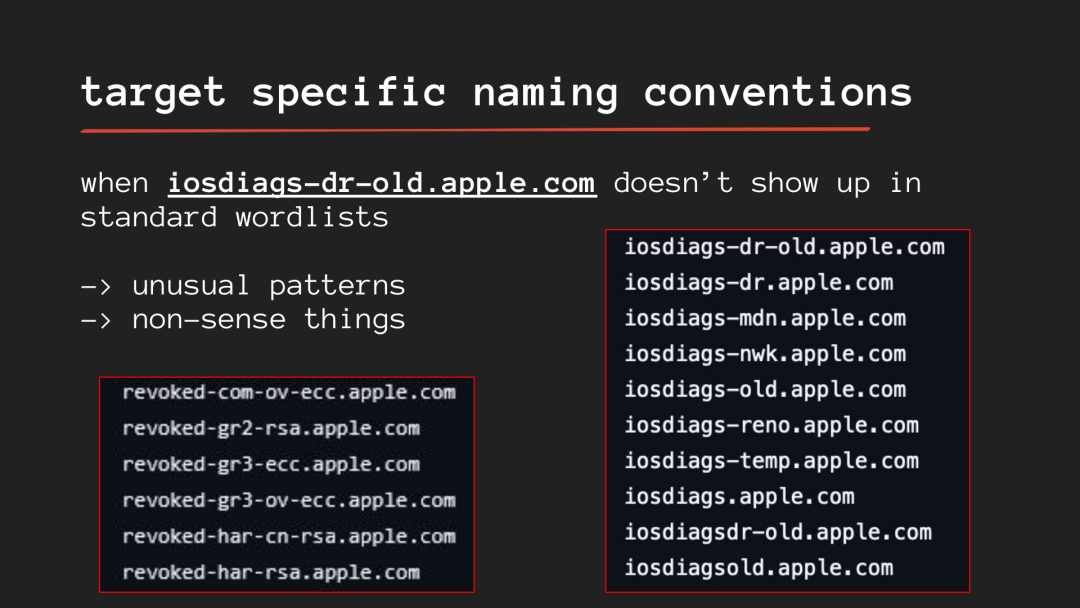
Task: Select revoked-har-rsa.apple.com entry
Action: pyautogui.click(x=271, y=572)
